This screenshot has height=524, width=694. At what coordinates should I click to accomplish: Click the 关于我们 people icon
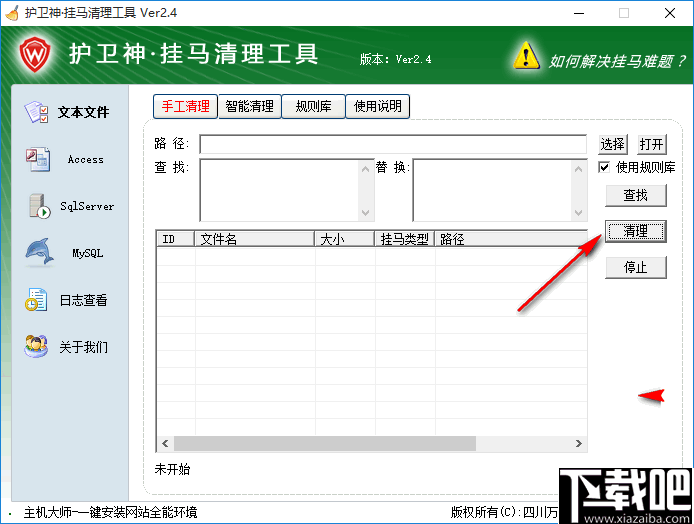point(36,346)
